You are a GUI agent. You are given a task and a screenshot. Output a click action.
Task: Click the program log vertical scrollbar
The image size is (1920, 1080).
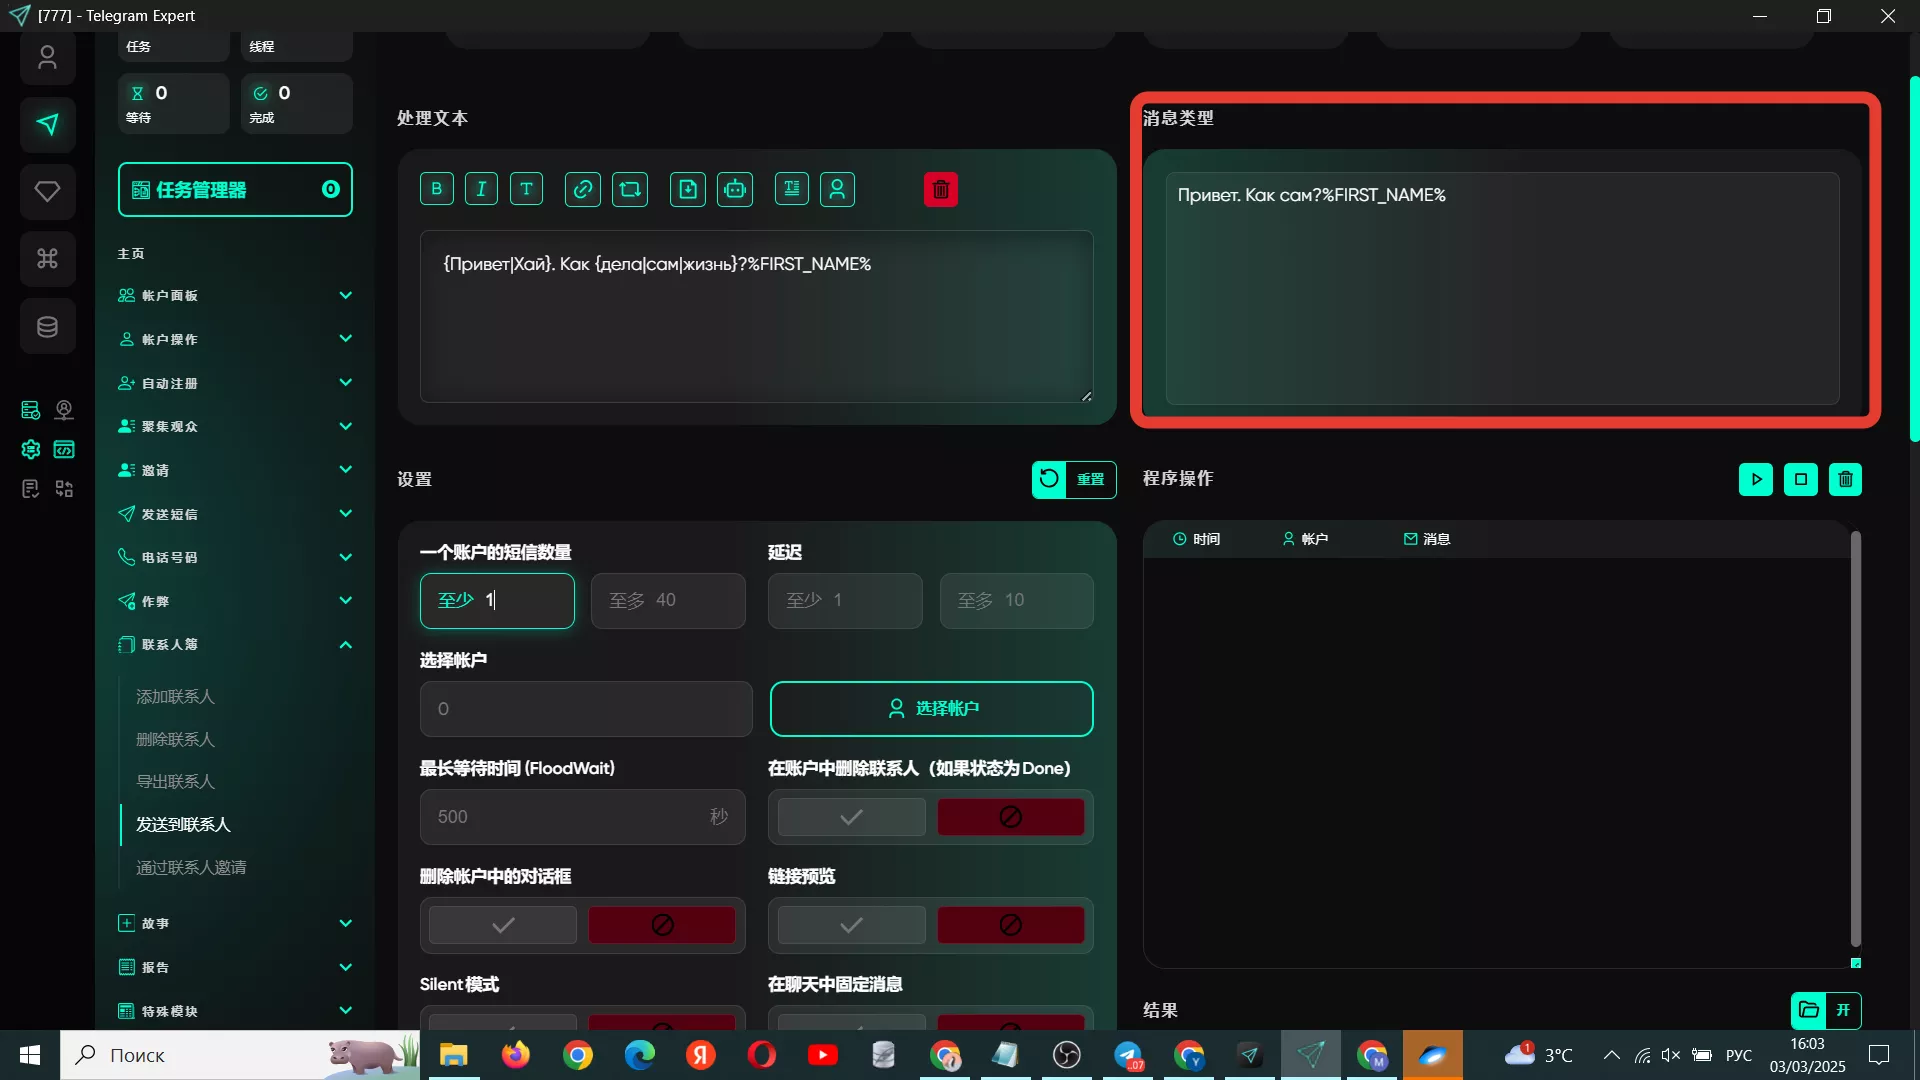pos(1855,738)
